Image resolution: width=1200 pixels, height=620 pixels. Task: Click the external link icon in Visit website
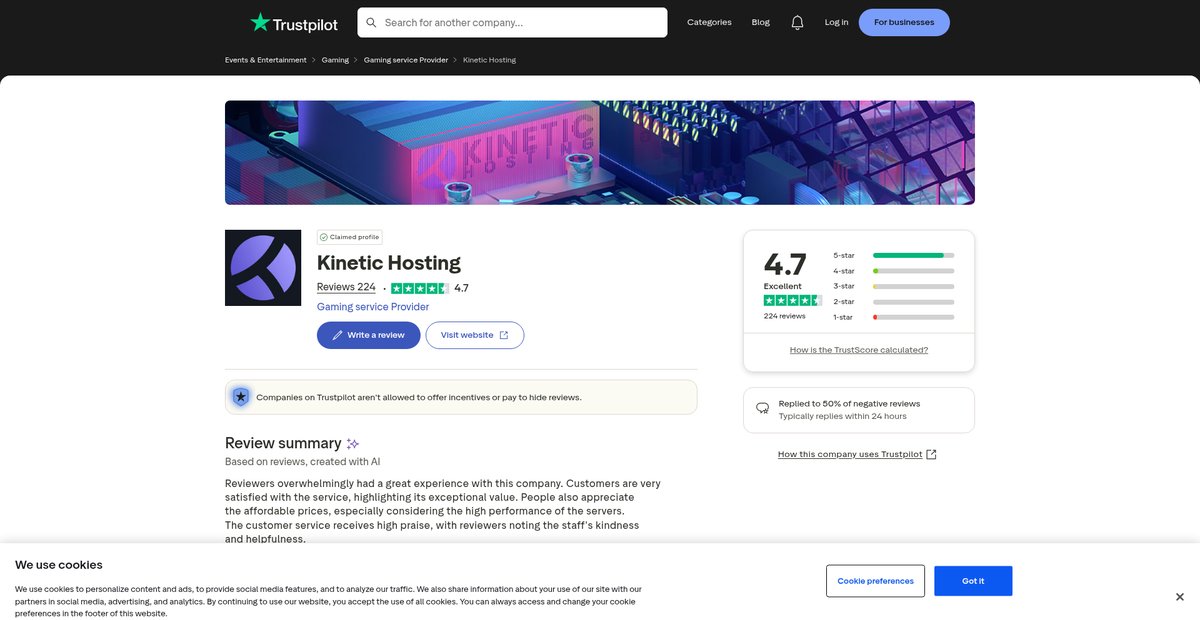pos(504,335)
